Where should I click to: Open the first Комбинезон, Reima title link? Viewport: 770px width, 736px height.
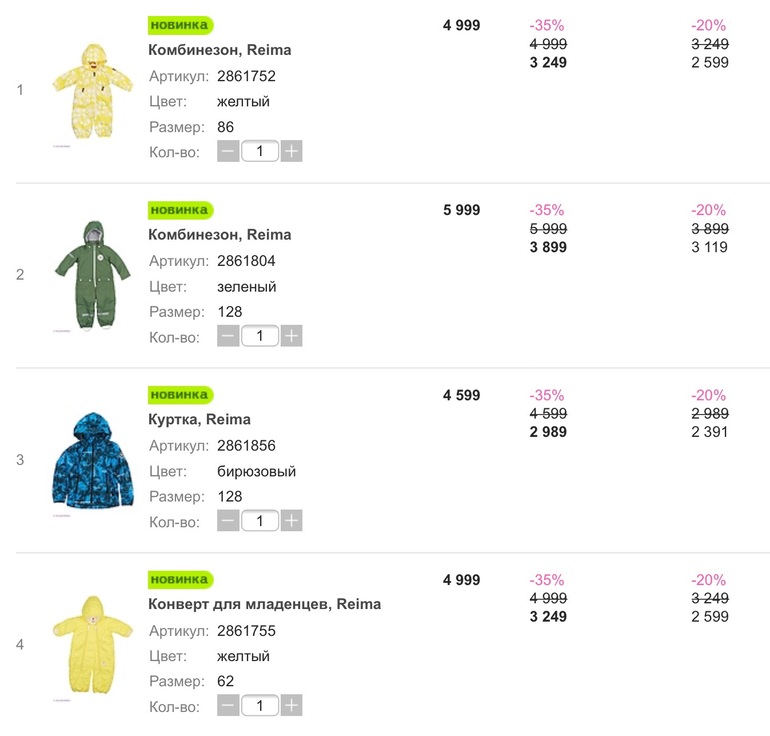click(x=219, y=50)
